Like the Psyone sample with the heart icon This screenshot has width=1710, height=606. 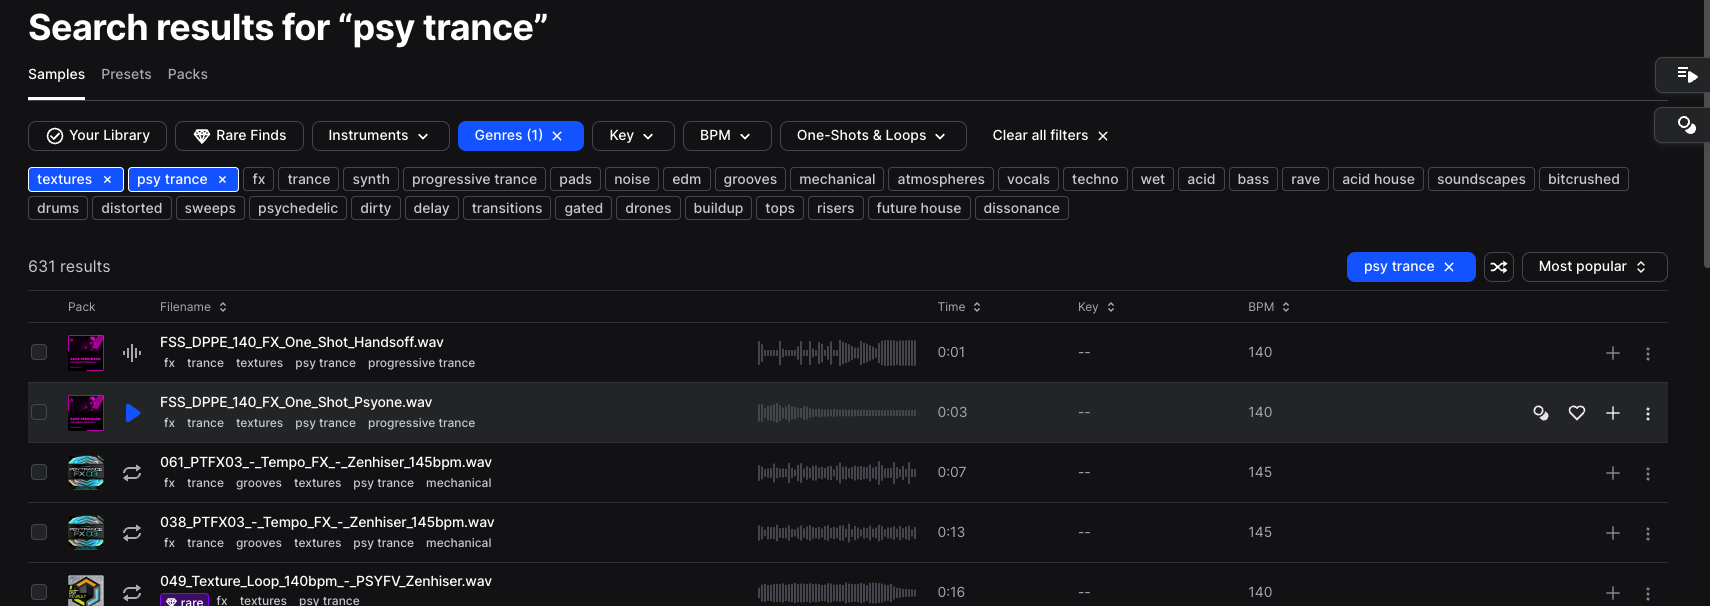pos(1577,413)
